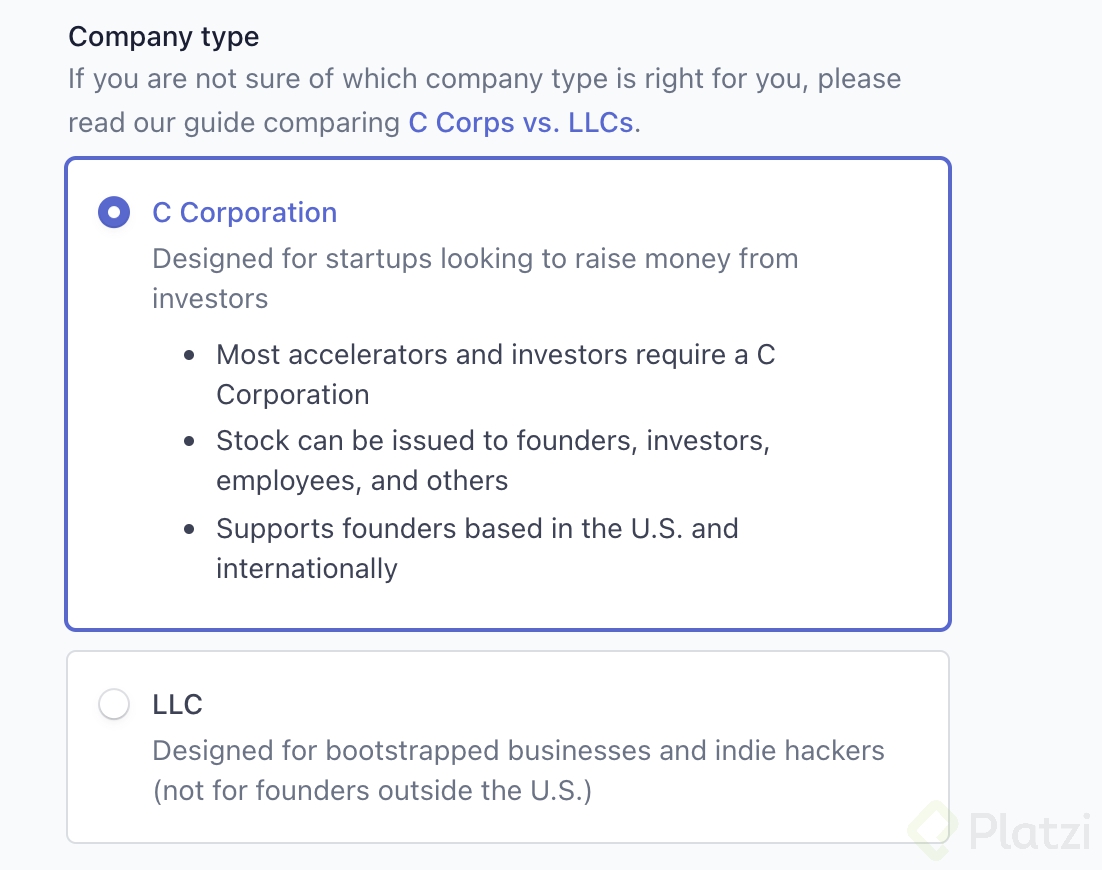This screenshot has width=1102, height=870.
Task: Click "employees, and others" line in second bullet
Action: 362,481
